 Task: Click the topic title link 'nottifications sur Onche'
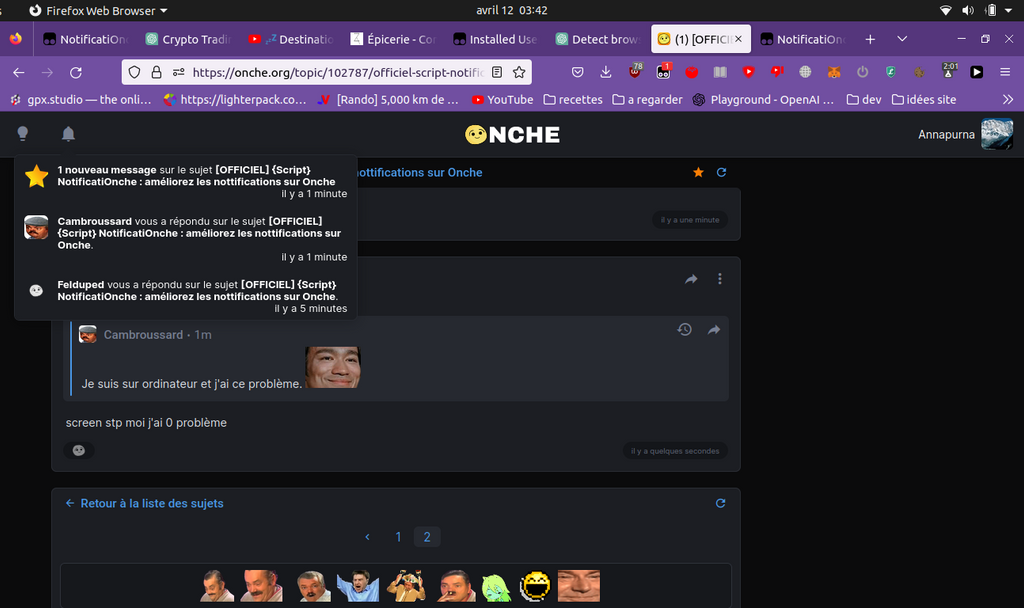click(x=419, y=172)
